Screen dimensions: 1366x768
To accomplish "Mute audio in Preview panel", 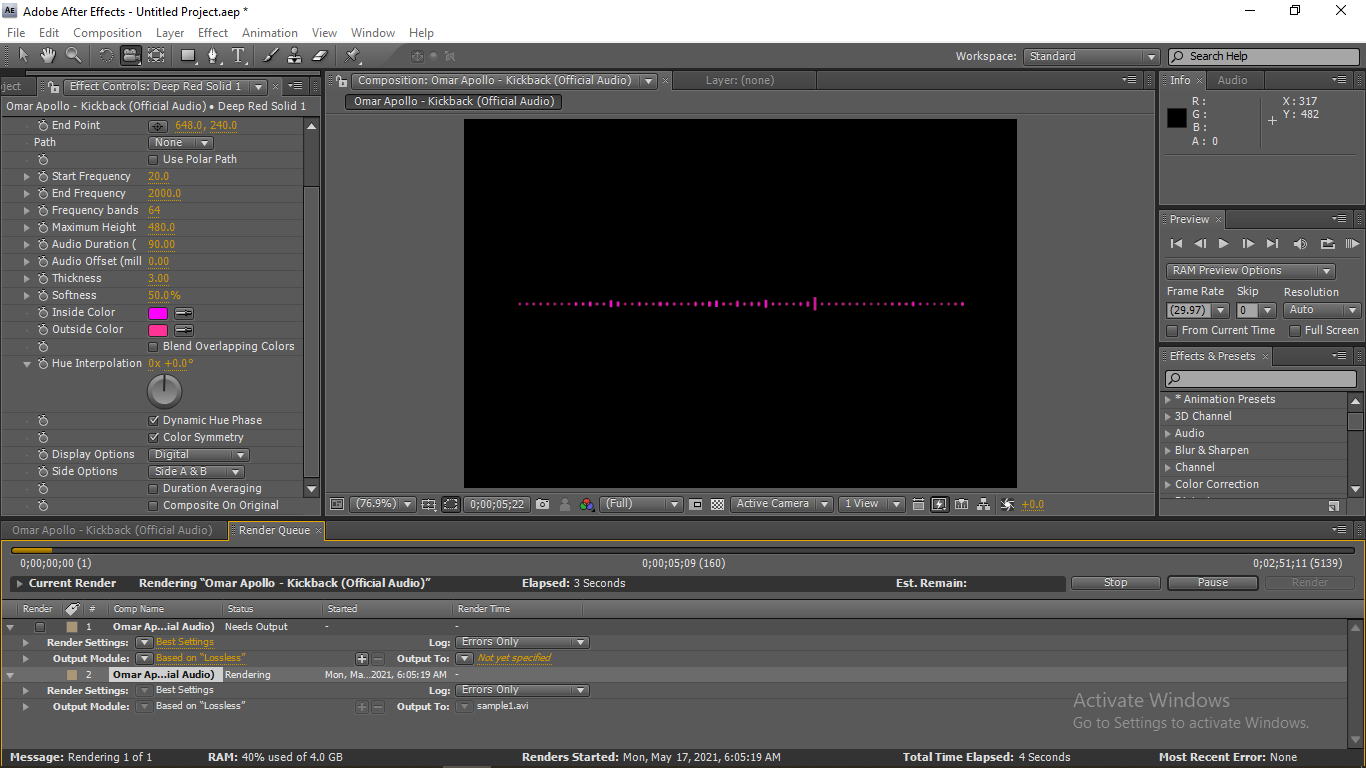I will [1300, 244].
